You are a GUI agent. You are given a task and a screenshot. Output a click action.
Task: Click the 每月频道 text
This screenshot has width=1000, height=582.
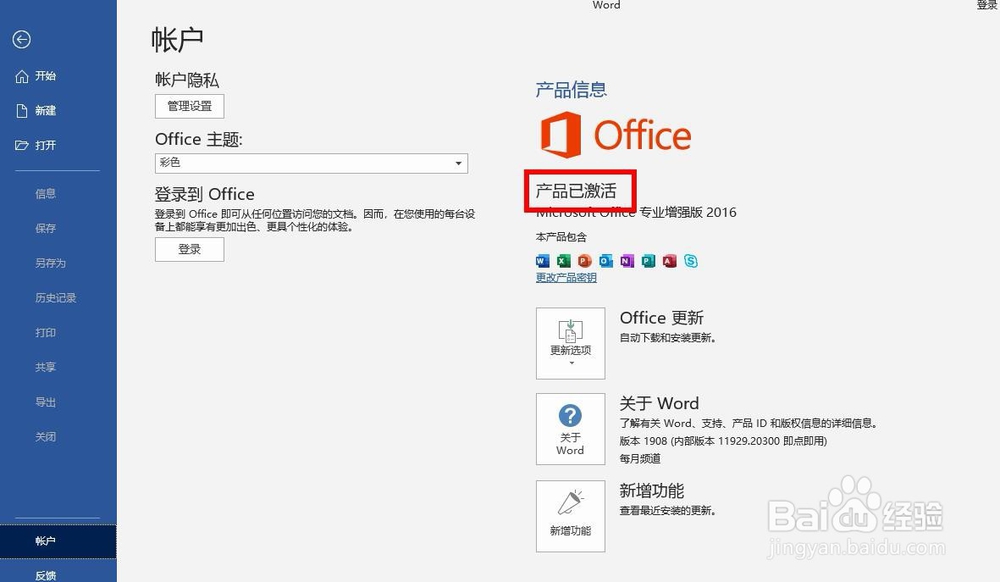click(640, 458)
